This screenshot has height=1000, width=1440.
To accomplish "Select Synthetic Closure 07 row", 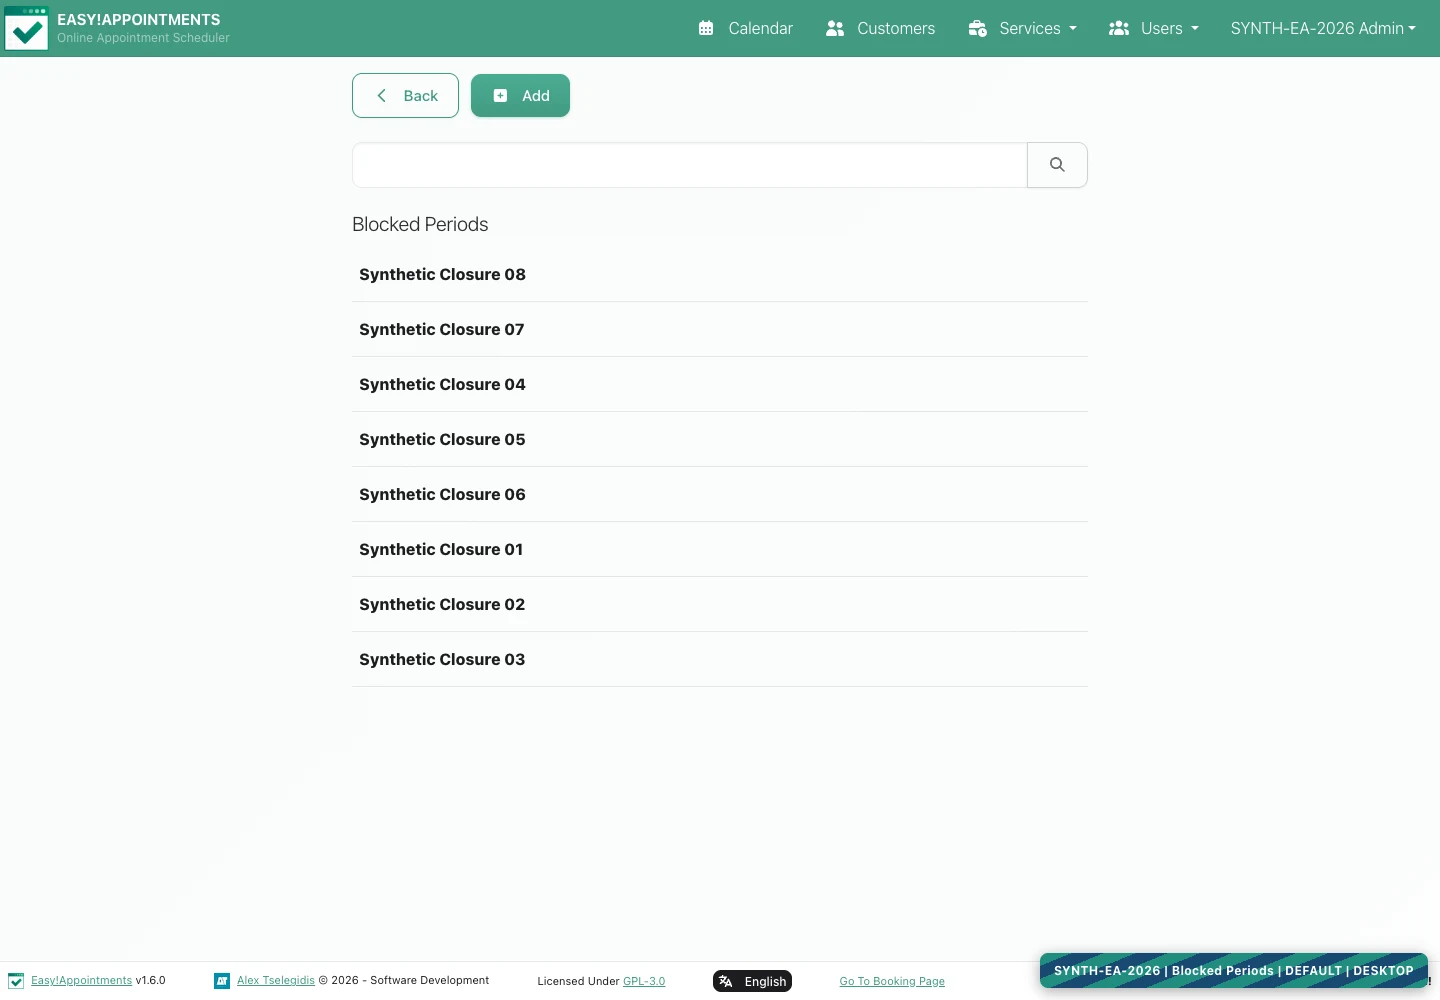I will (720, 329).
